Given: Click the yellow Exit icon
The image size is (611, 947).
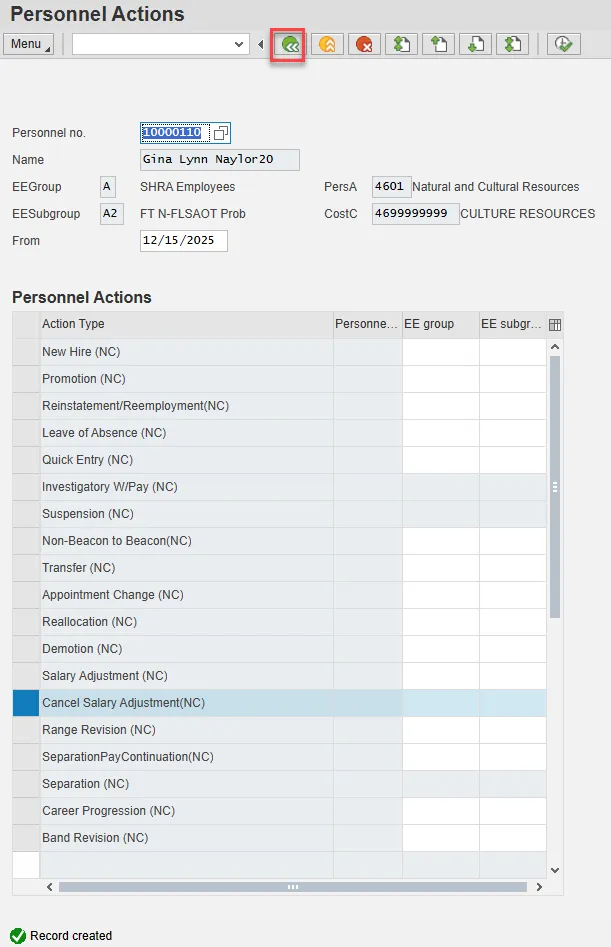Looking at the screenshot, I should point(326,44).
